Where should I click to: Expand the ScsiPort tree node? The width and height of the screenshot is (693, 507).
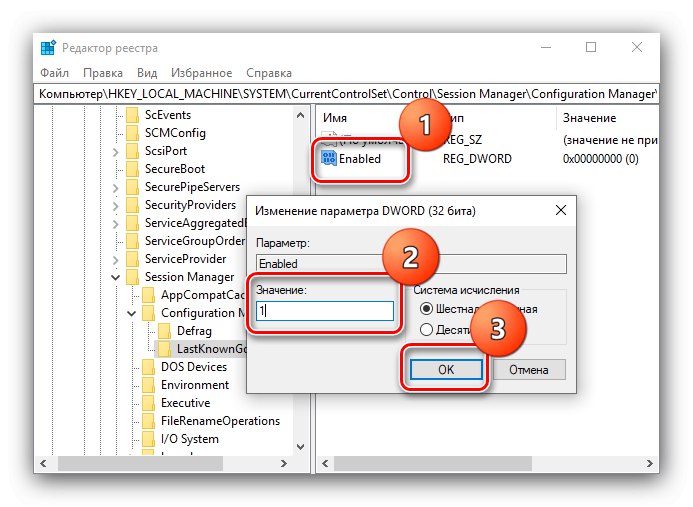click(116, 152)
